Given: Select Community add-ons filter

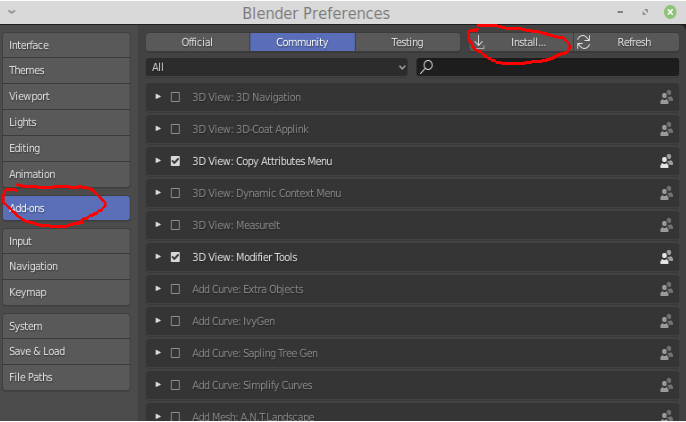Looking at the screenshot, I should (302, 42).
